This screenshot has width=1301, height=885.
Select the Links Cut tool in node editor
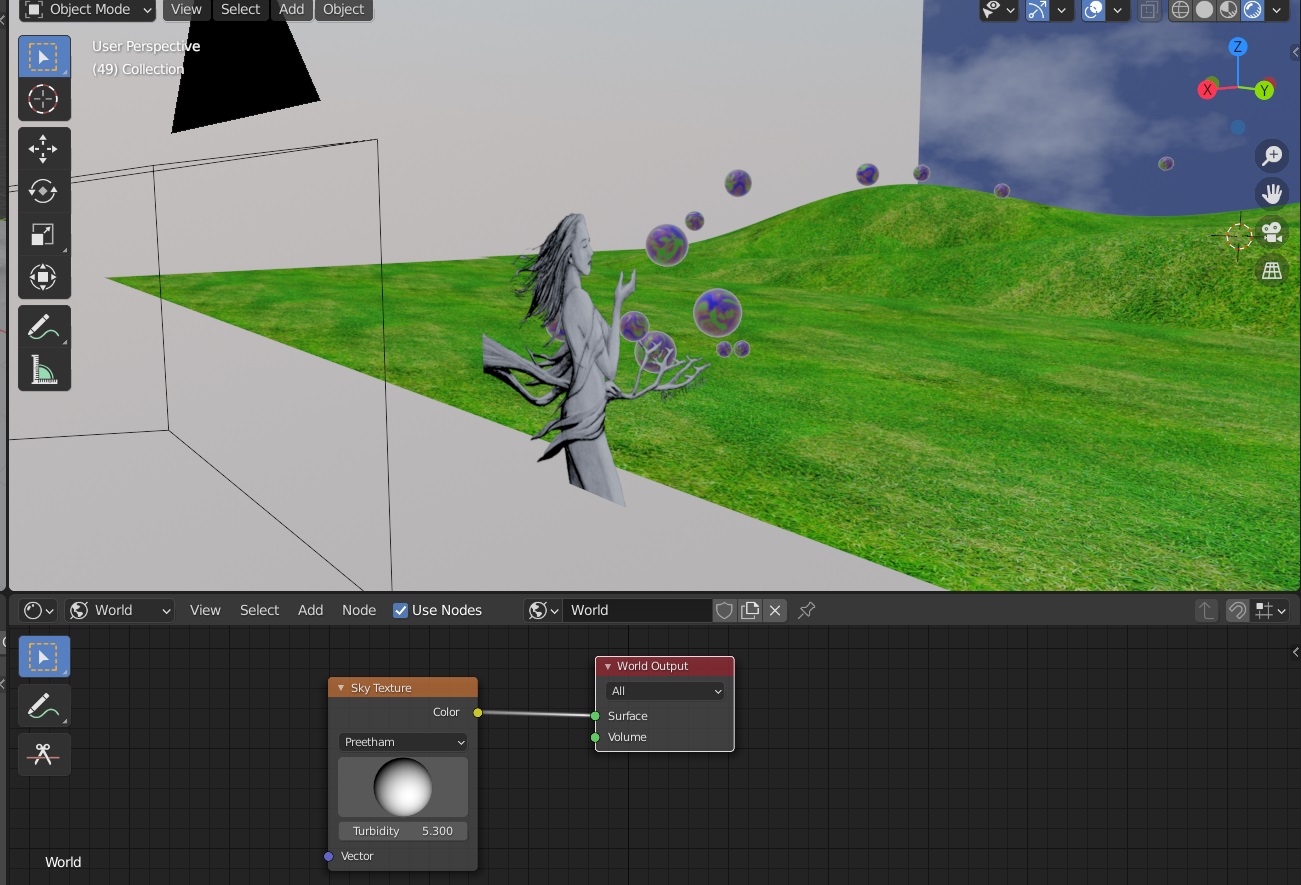click(x=44, y=754)
